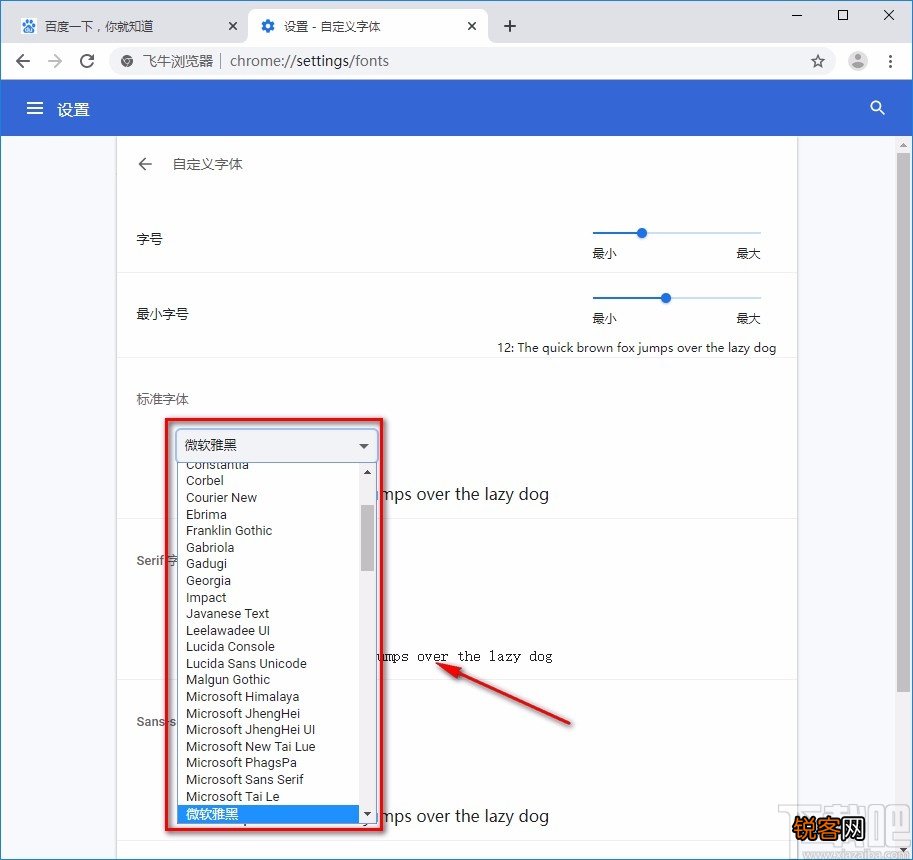
Task: Select Microsoft Tai Le font
Action: pos(268,797)
